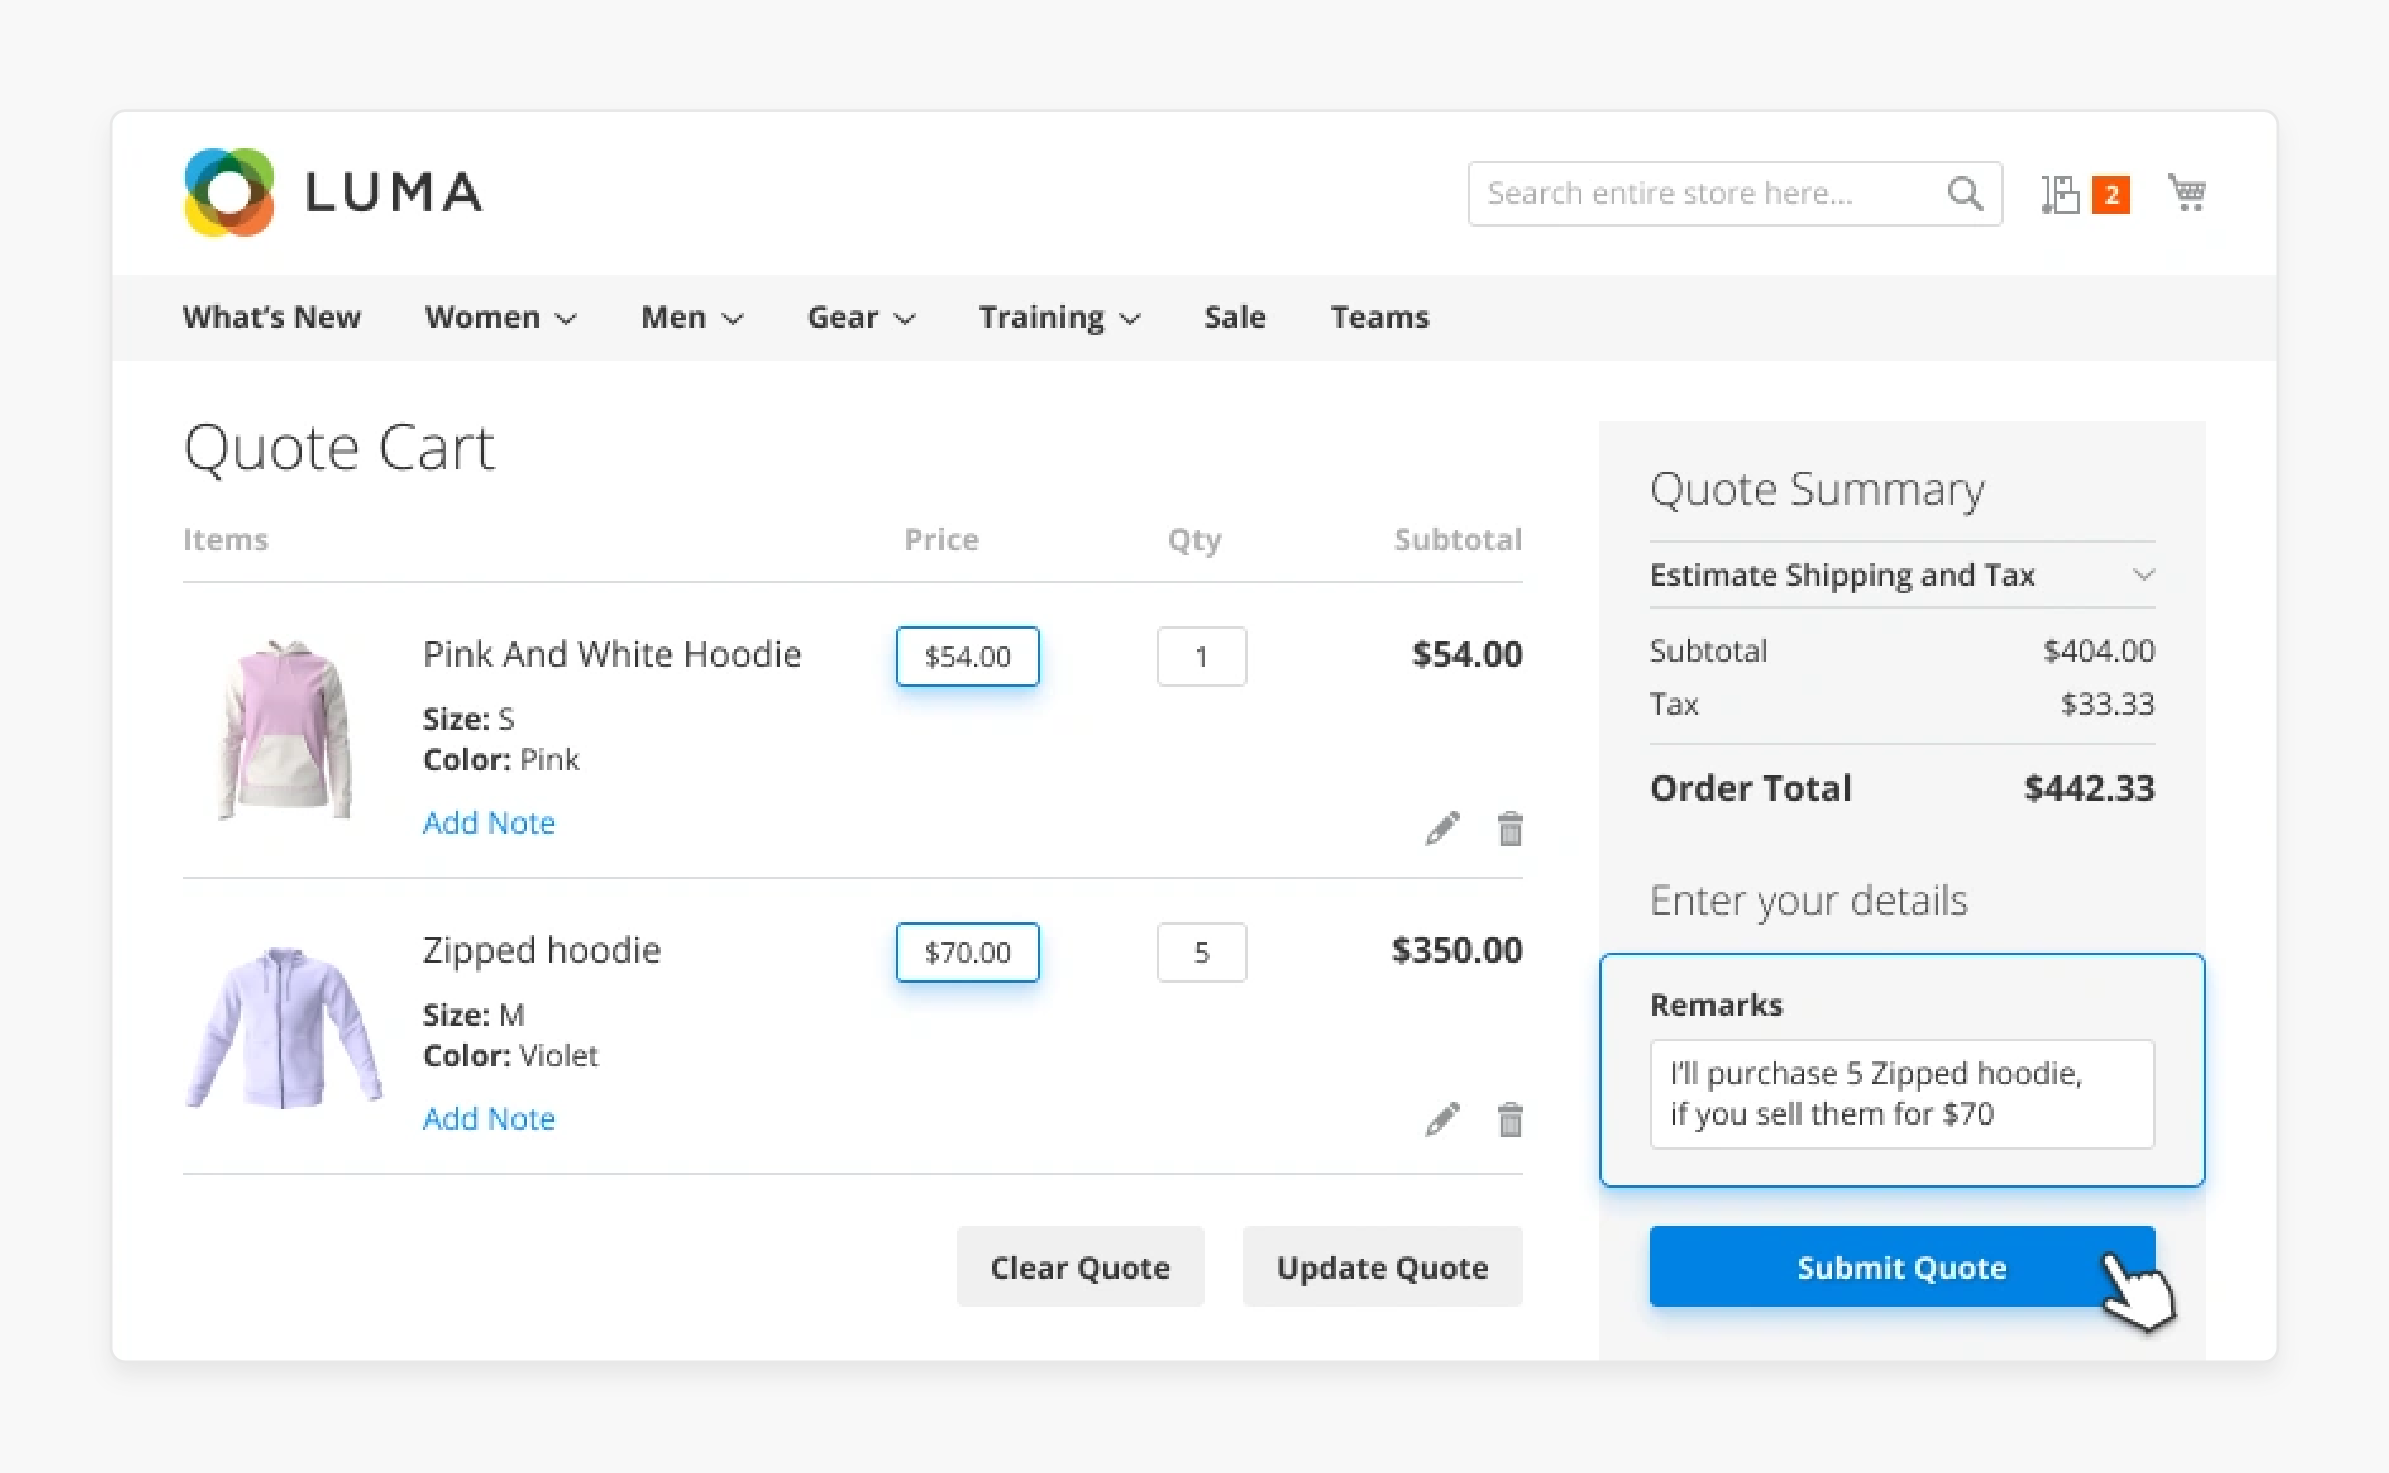
Task: Expand the Gear menu chevron
Action: click(904, 319)
